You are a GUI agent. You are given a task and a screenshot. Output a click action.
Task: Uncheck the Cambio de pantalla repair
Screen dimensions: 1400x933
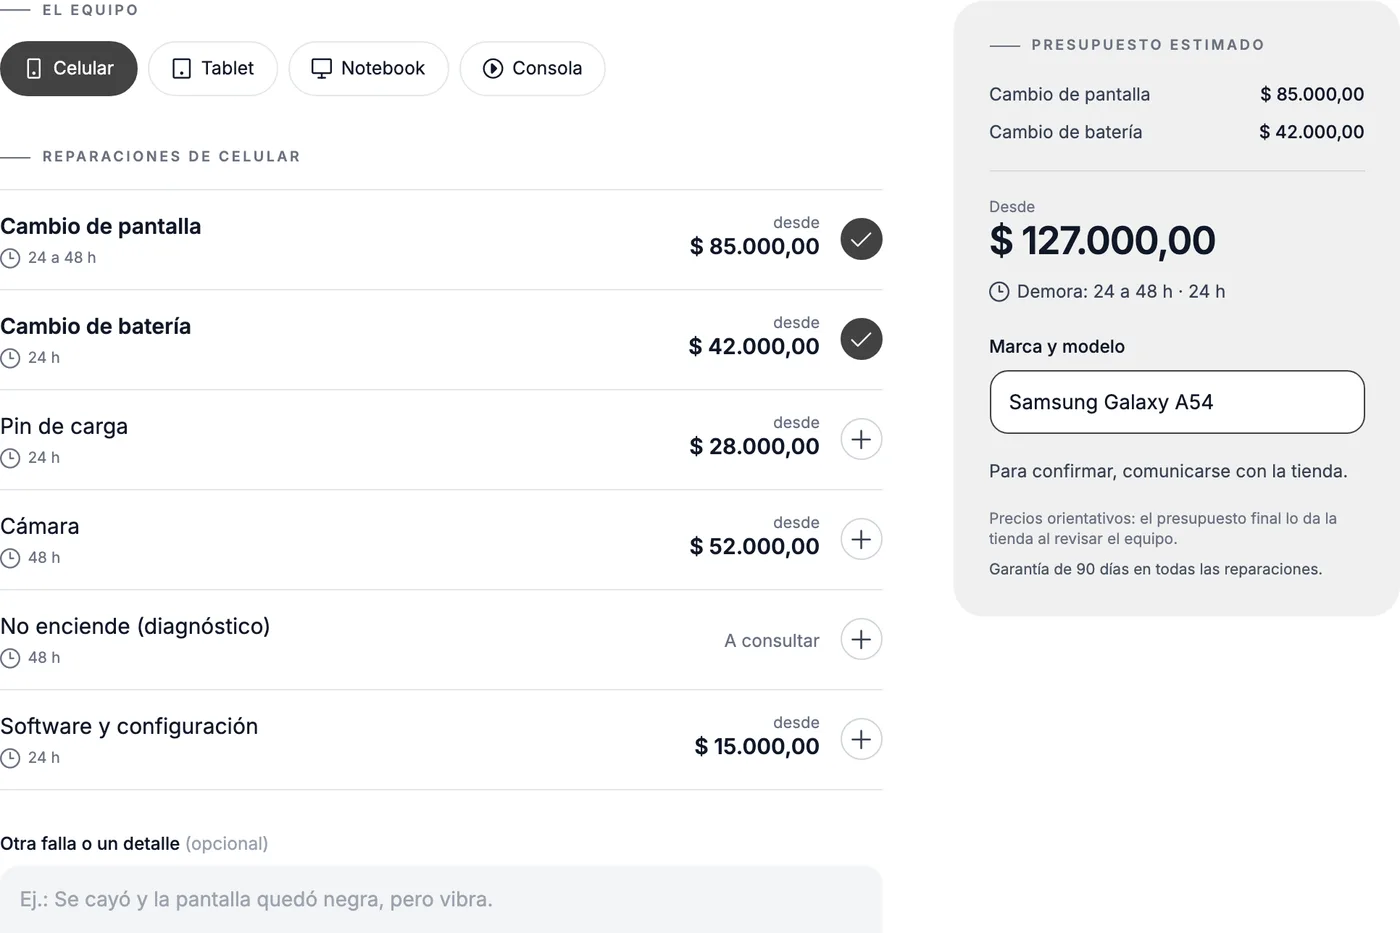tap(861, 239)
